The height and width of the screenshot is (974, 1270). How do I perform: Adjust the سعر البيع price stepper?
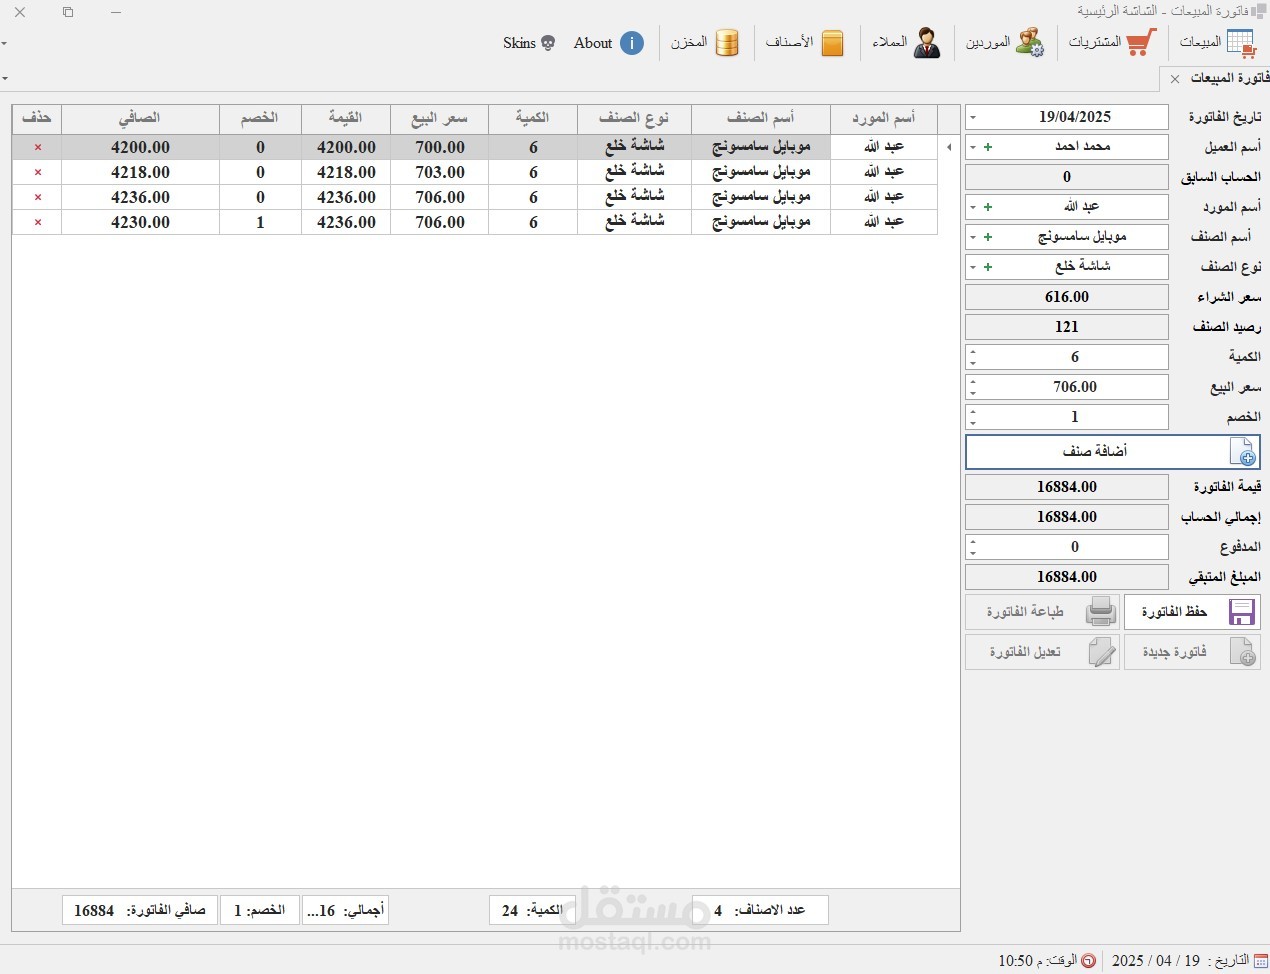coord(973,387)
